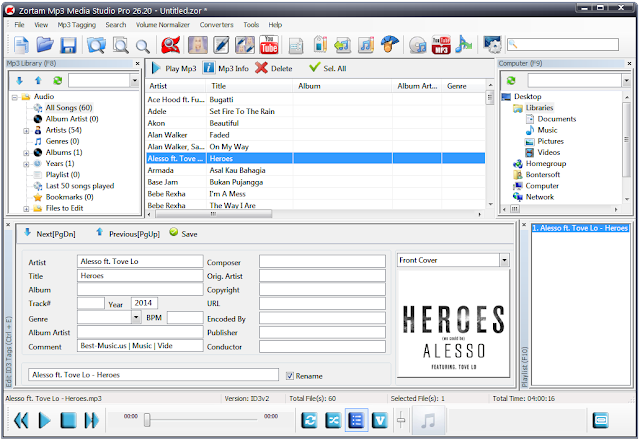This screenshot has width=640, height=440.
Task: Click the red search-with-X icon
Action: pos(171,45)
